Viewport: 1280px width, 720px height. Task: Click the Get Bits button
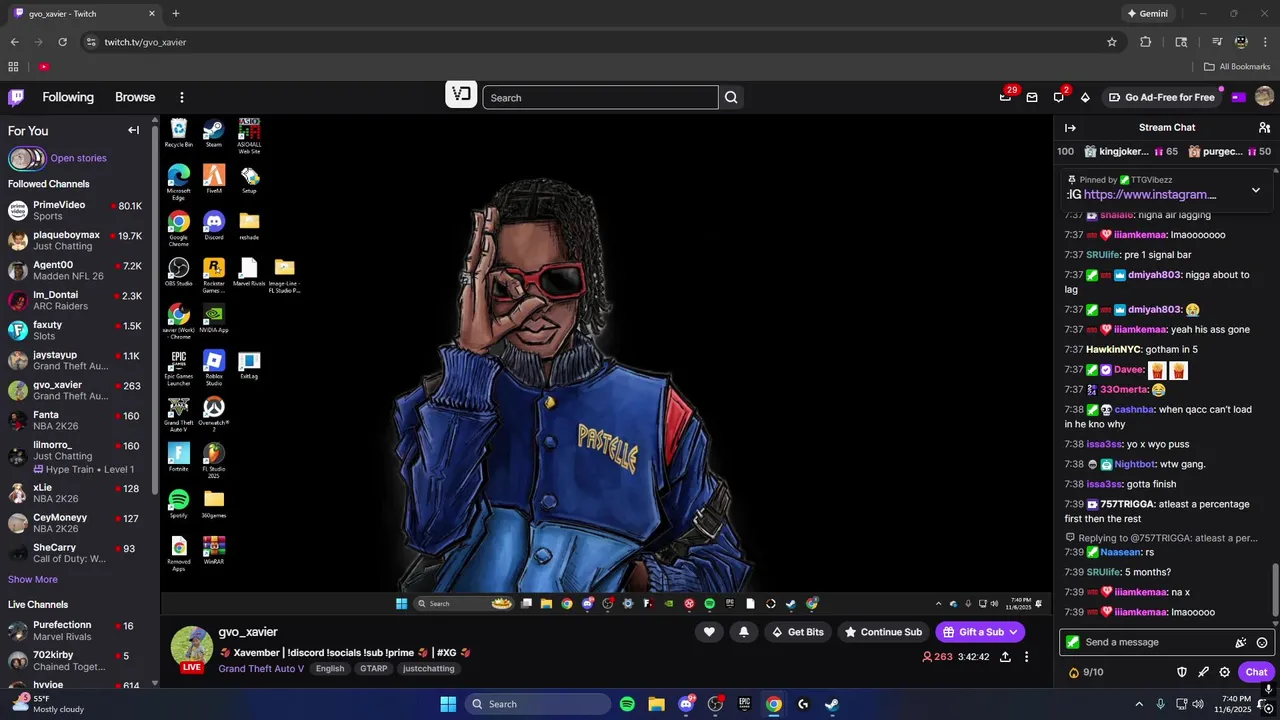click(798, 632)
